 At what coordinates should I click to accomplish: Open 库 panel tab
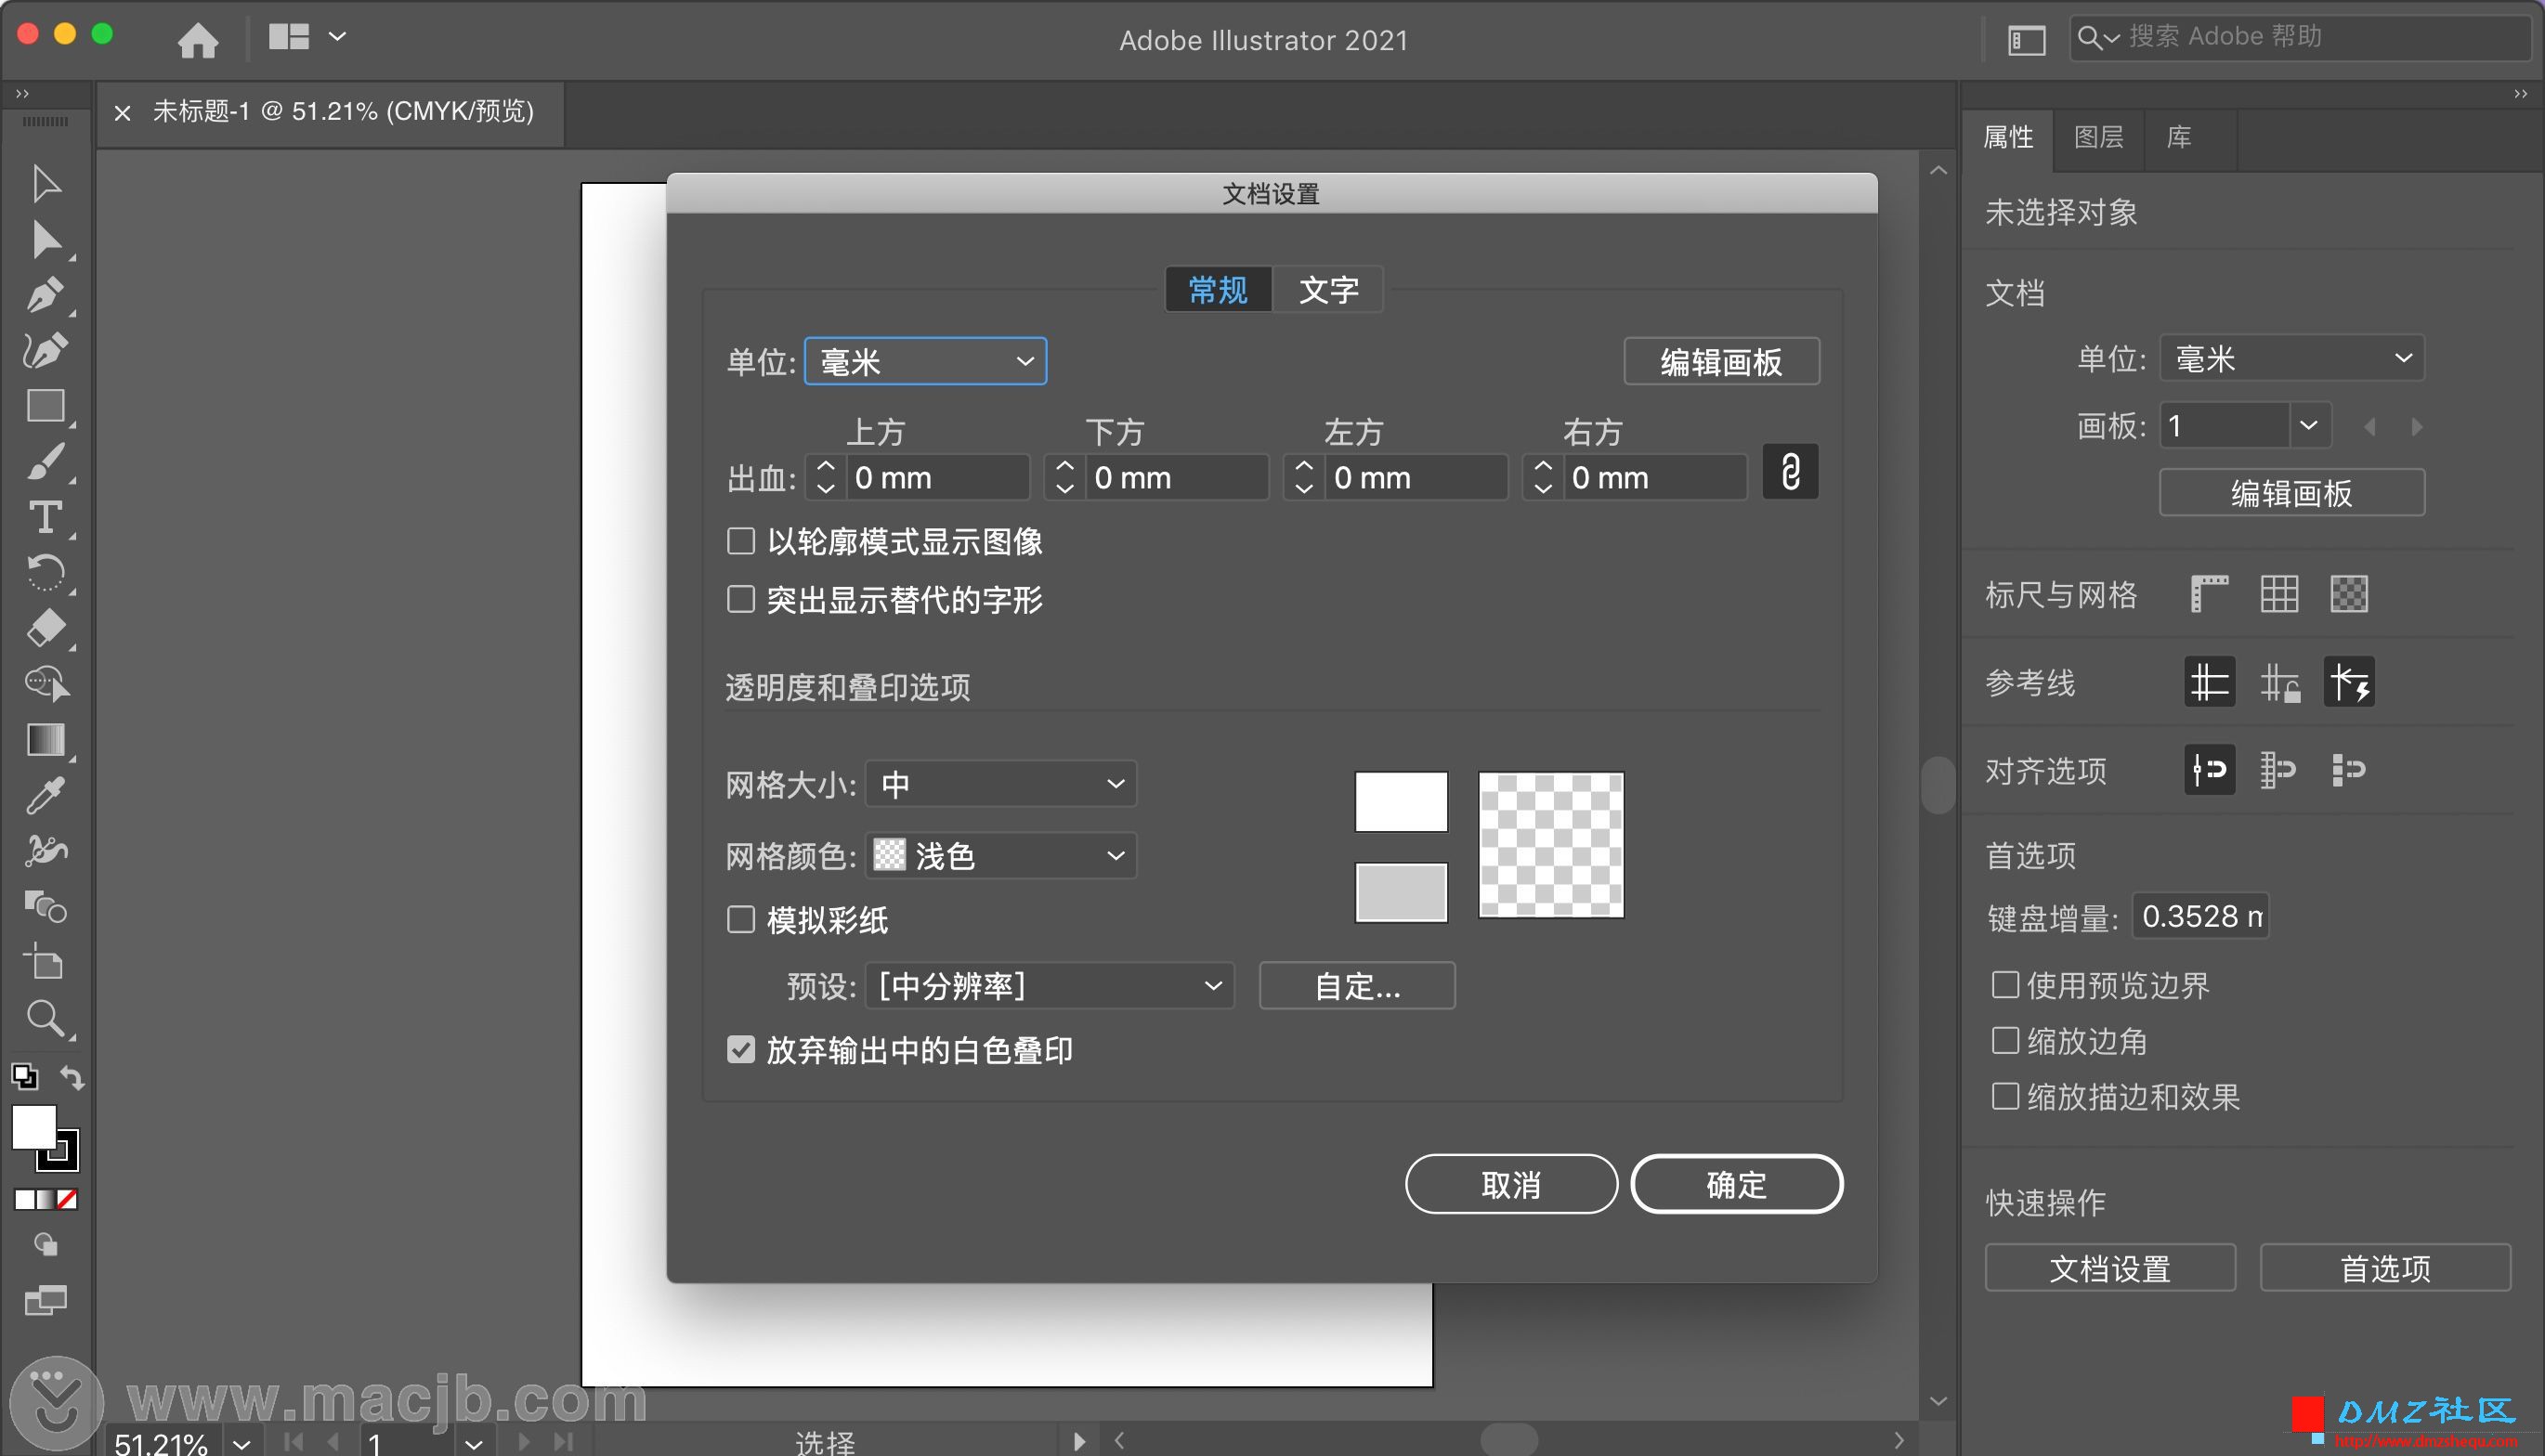[2178, 137]
